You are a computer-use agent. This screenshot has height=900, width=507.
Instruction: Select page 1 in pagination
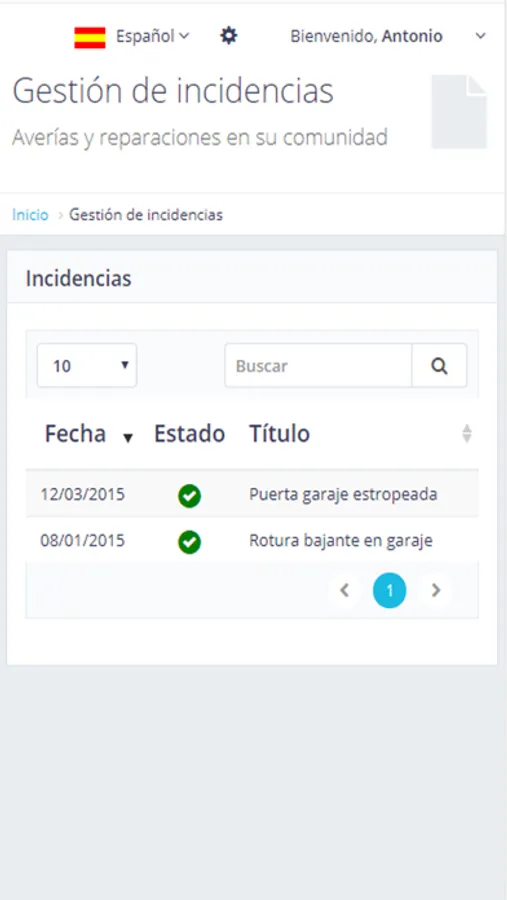point(389,591)
